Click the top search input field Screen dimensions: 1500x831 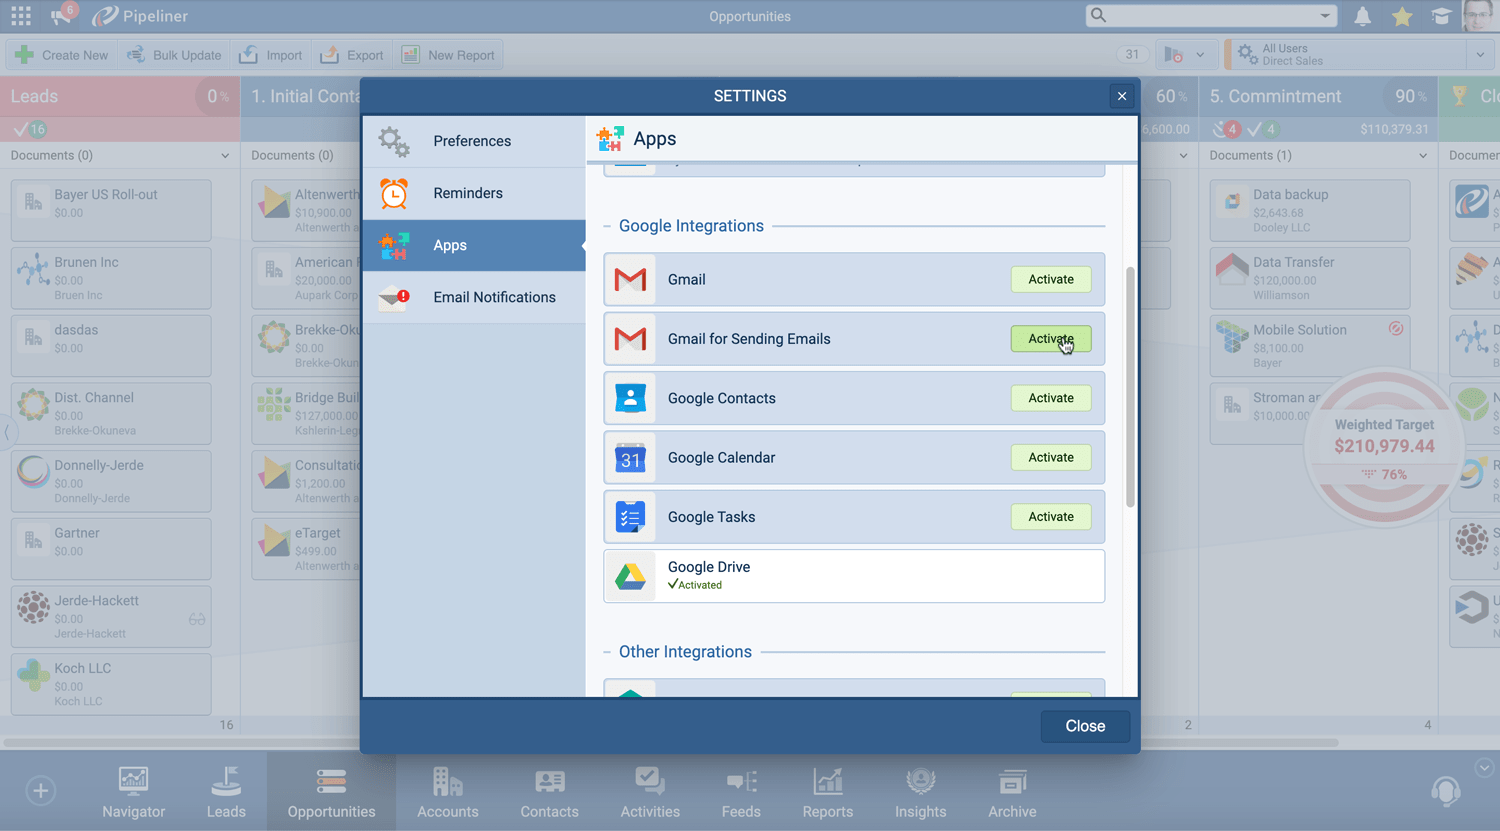tap(1212, 16)
